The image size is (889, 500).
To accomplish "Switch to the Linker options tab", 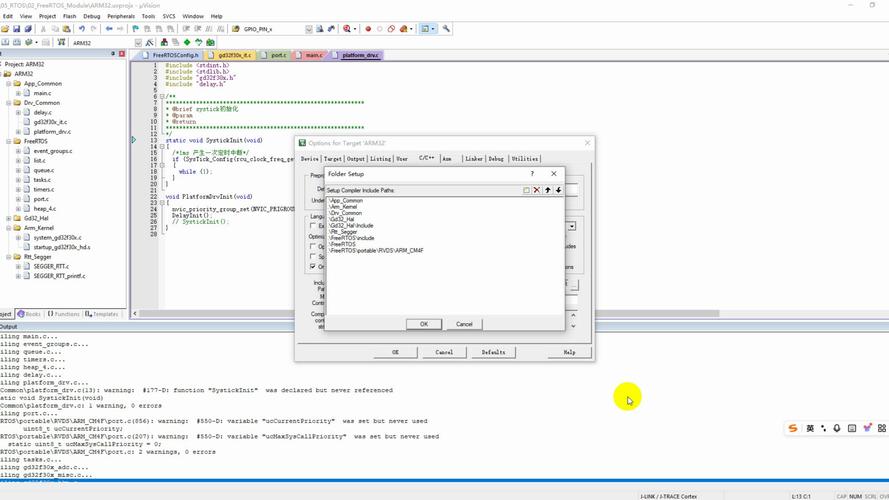I will pos(473,159).
